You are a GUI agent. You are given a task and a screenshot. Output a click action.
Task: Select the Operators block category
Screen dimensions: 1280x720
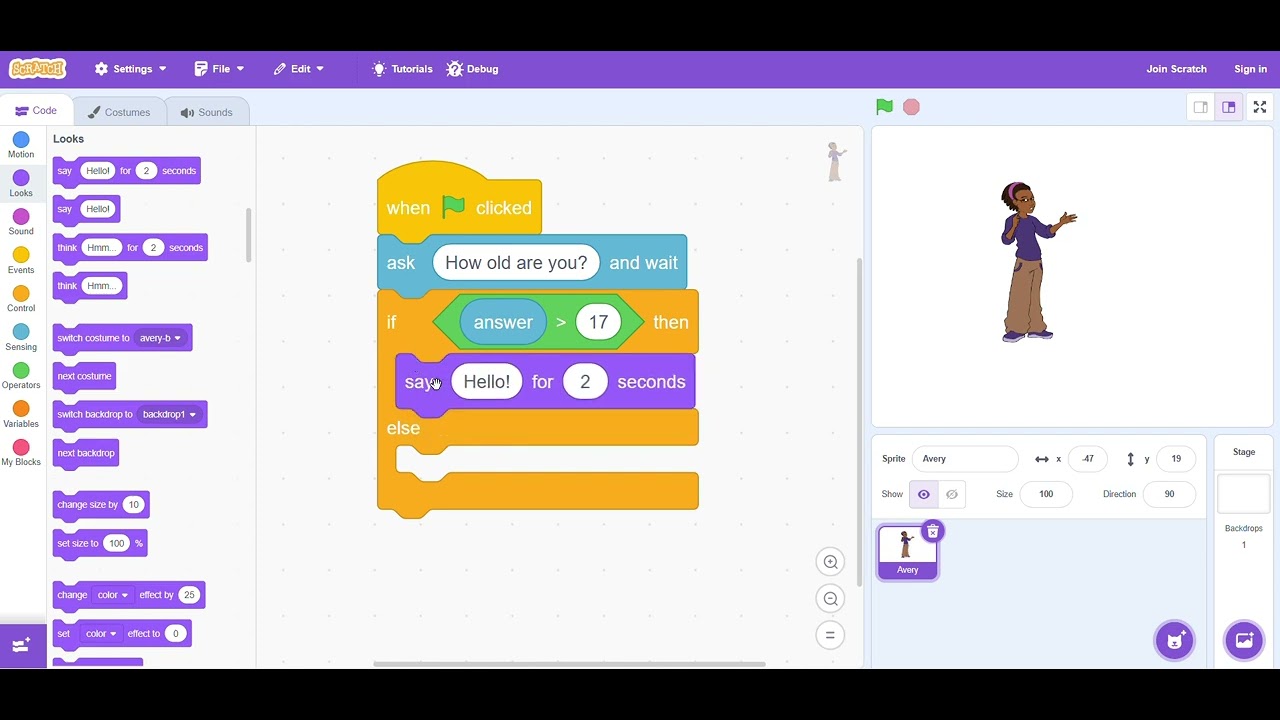(21, 376)
